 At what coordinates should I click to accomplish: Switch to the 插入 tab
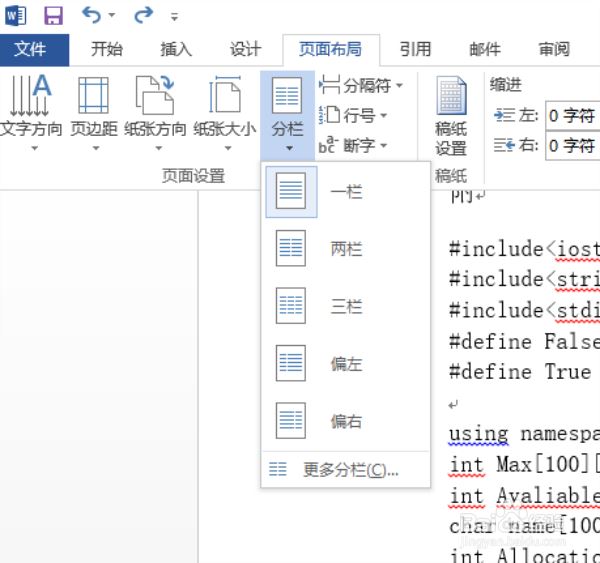pyautogui.click(x=176, y=49)
